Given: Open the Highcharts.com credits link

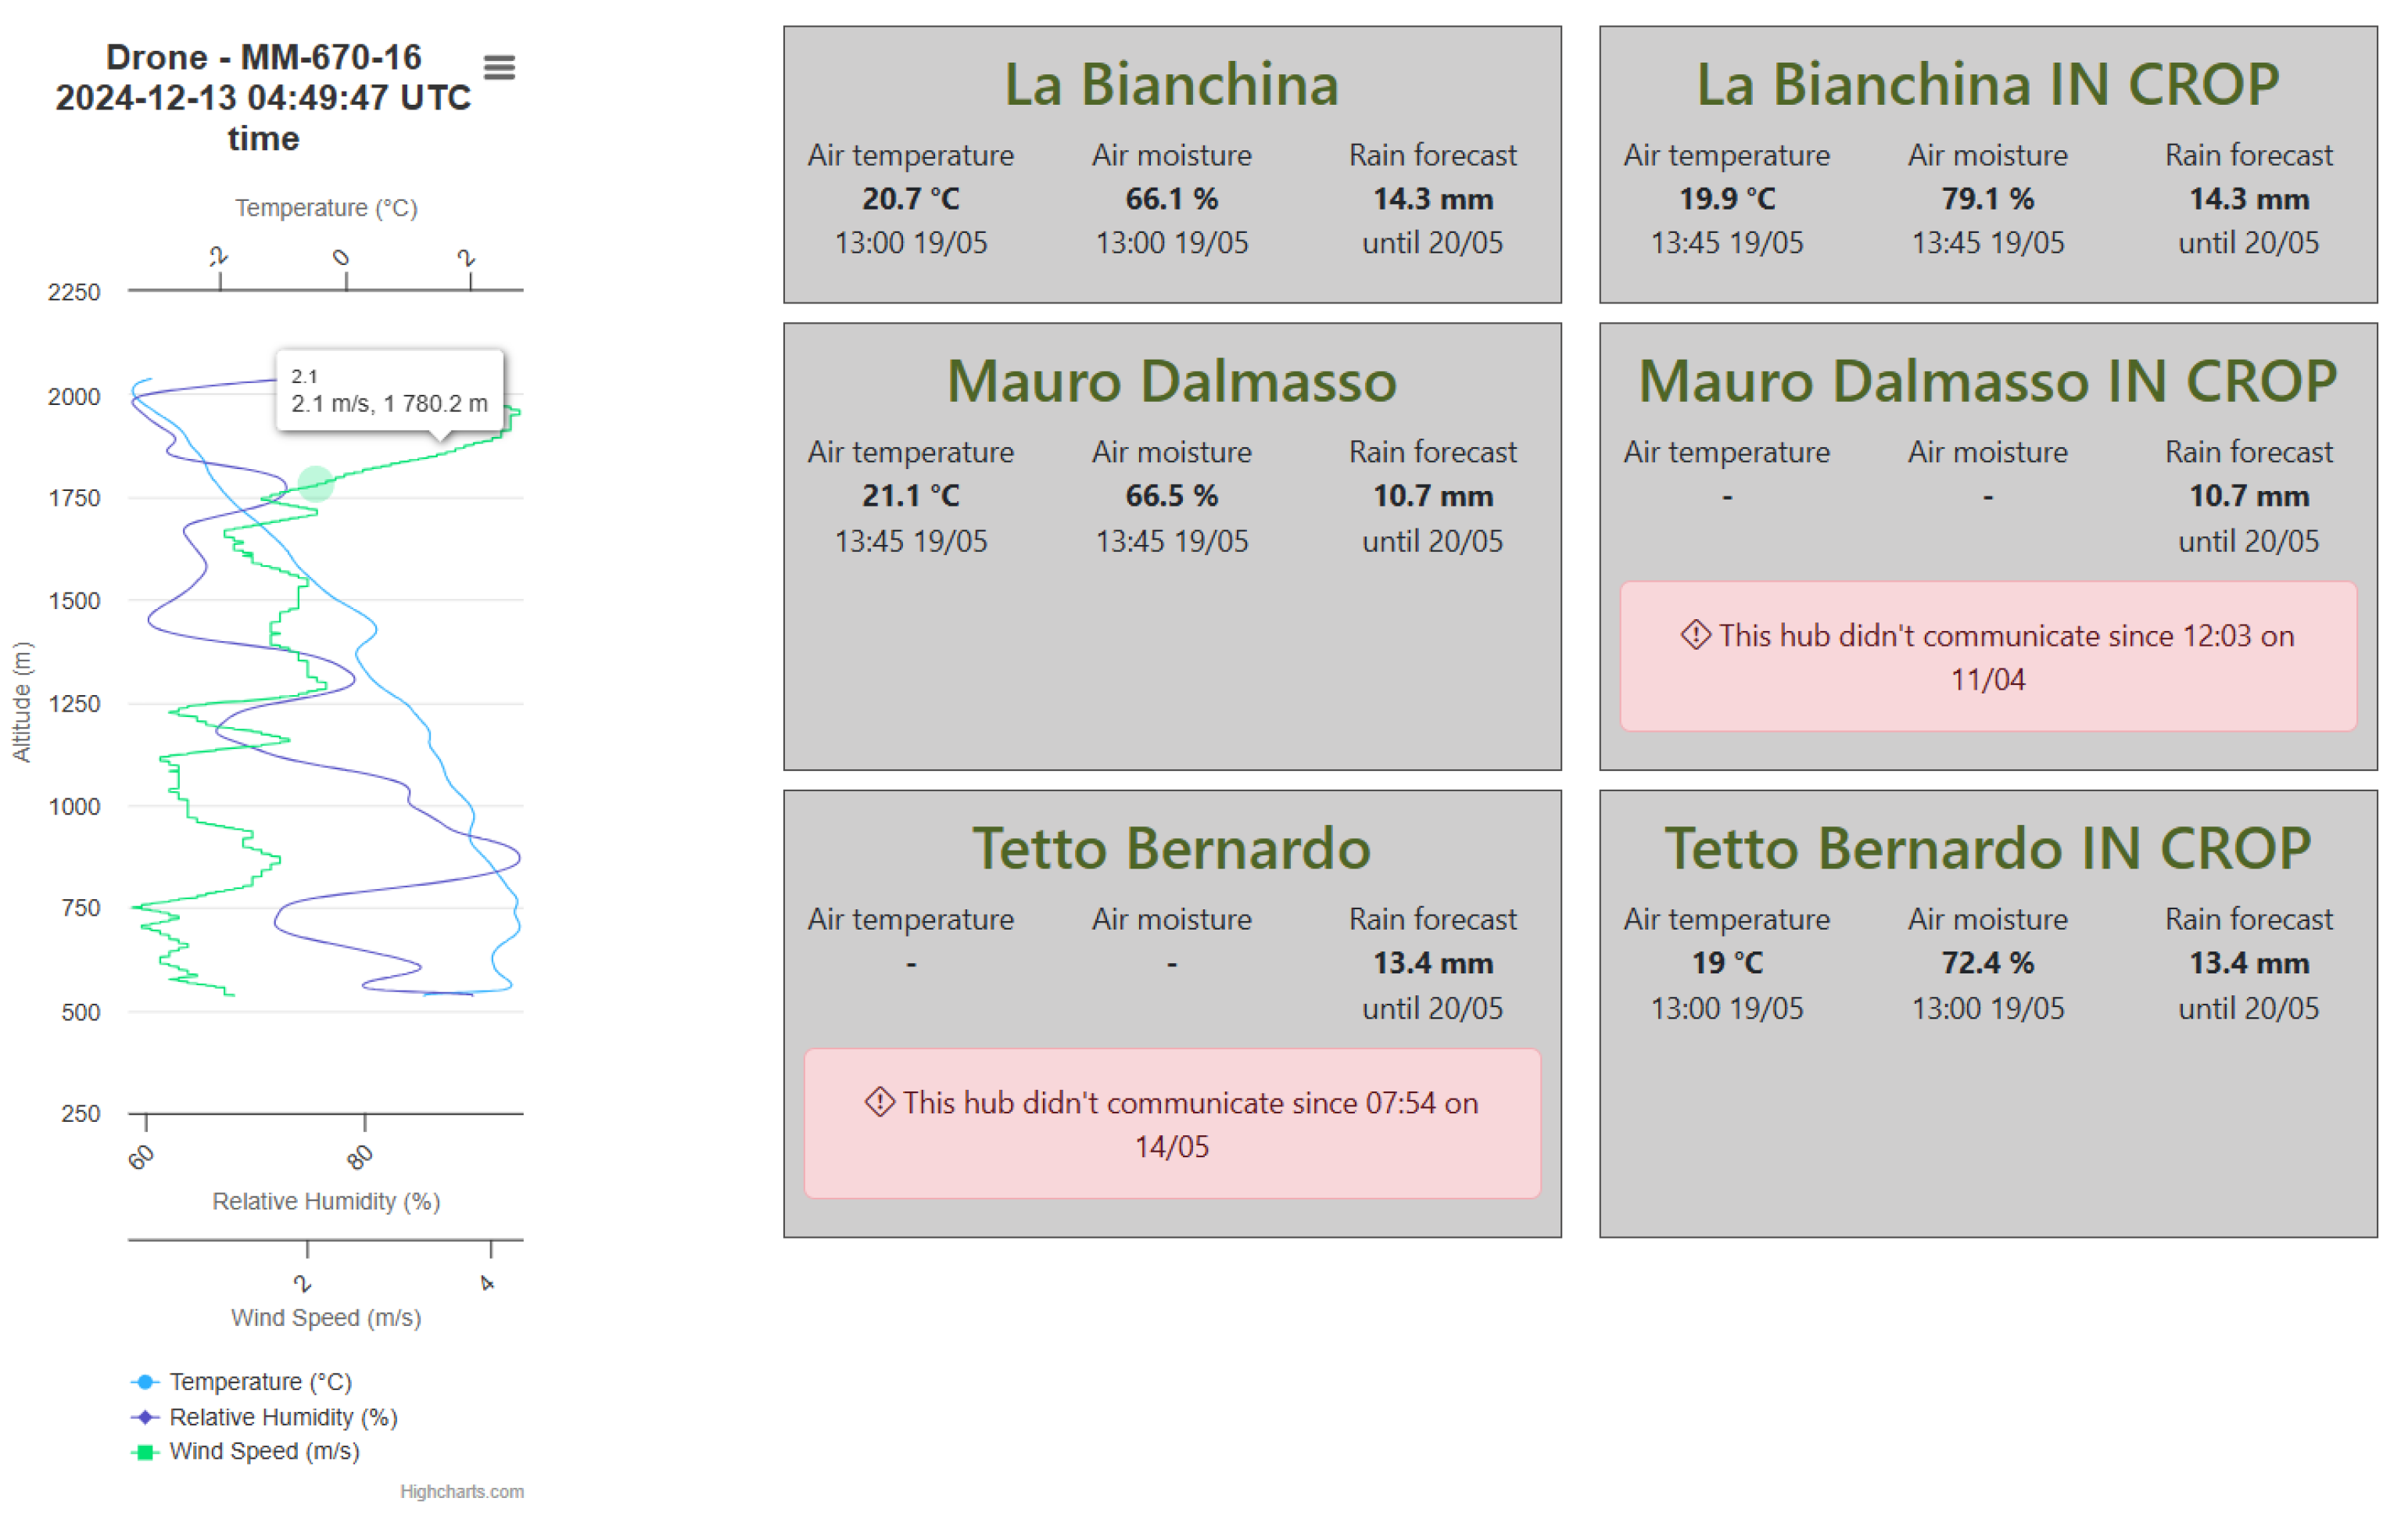Looking at the screenshot, I should pyautogui.click(x=461, y=1491).
